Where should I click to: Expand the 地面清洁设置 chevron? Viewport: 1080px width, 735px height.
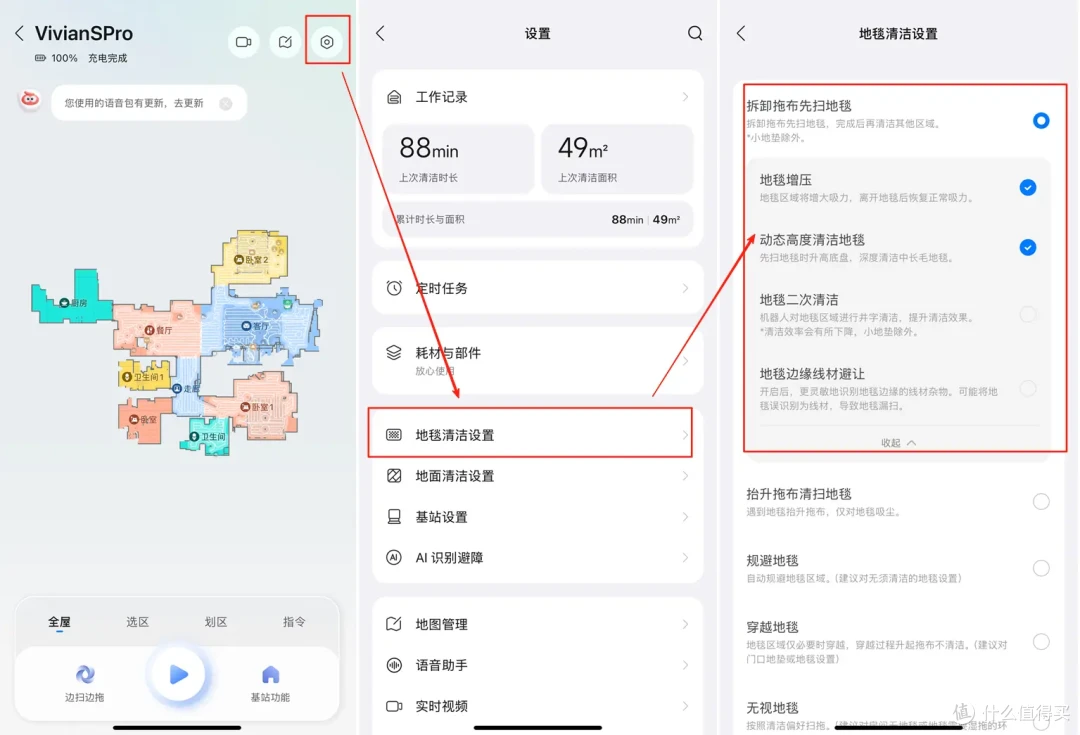685,476
